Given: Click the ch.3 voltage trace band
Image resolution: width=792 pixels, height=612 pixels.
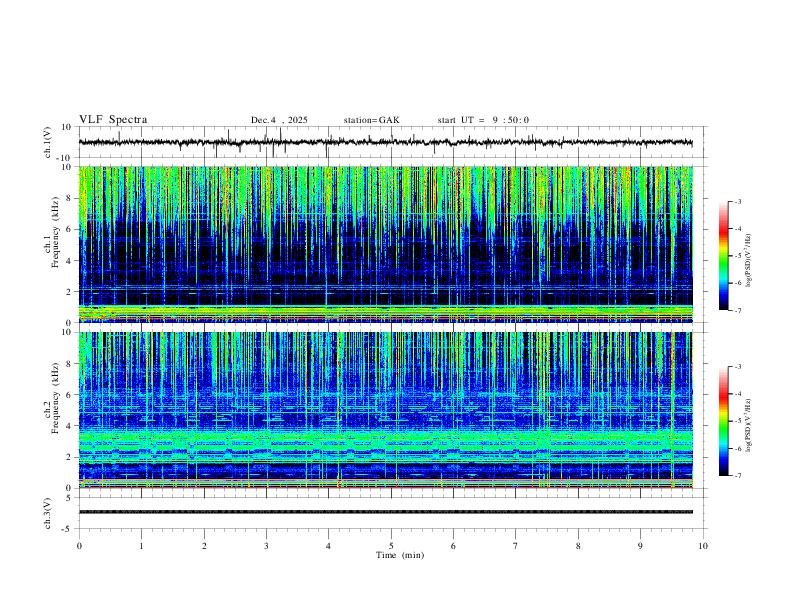Looking at the screenshot, I should coord(385,512).
